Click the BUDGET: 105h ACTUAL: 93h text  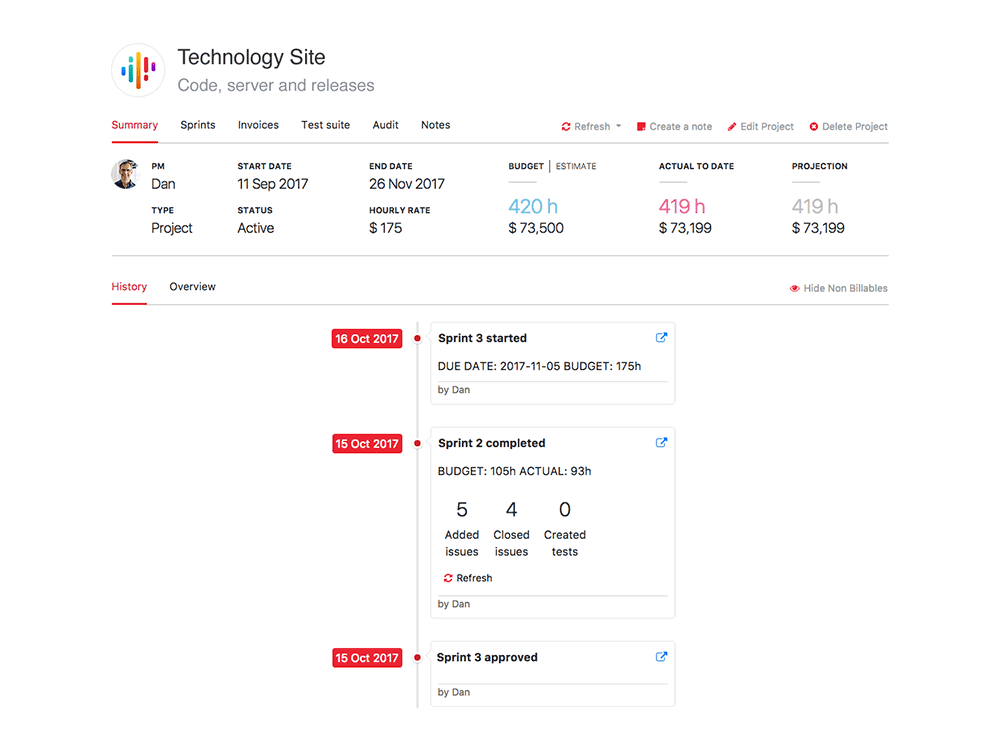(x=514, y=471)
